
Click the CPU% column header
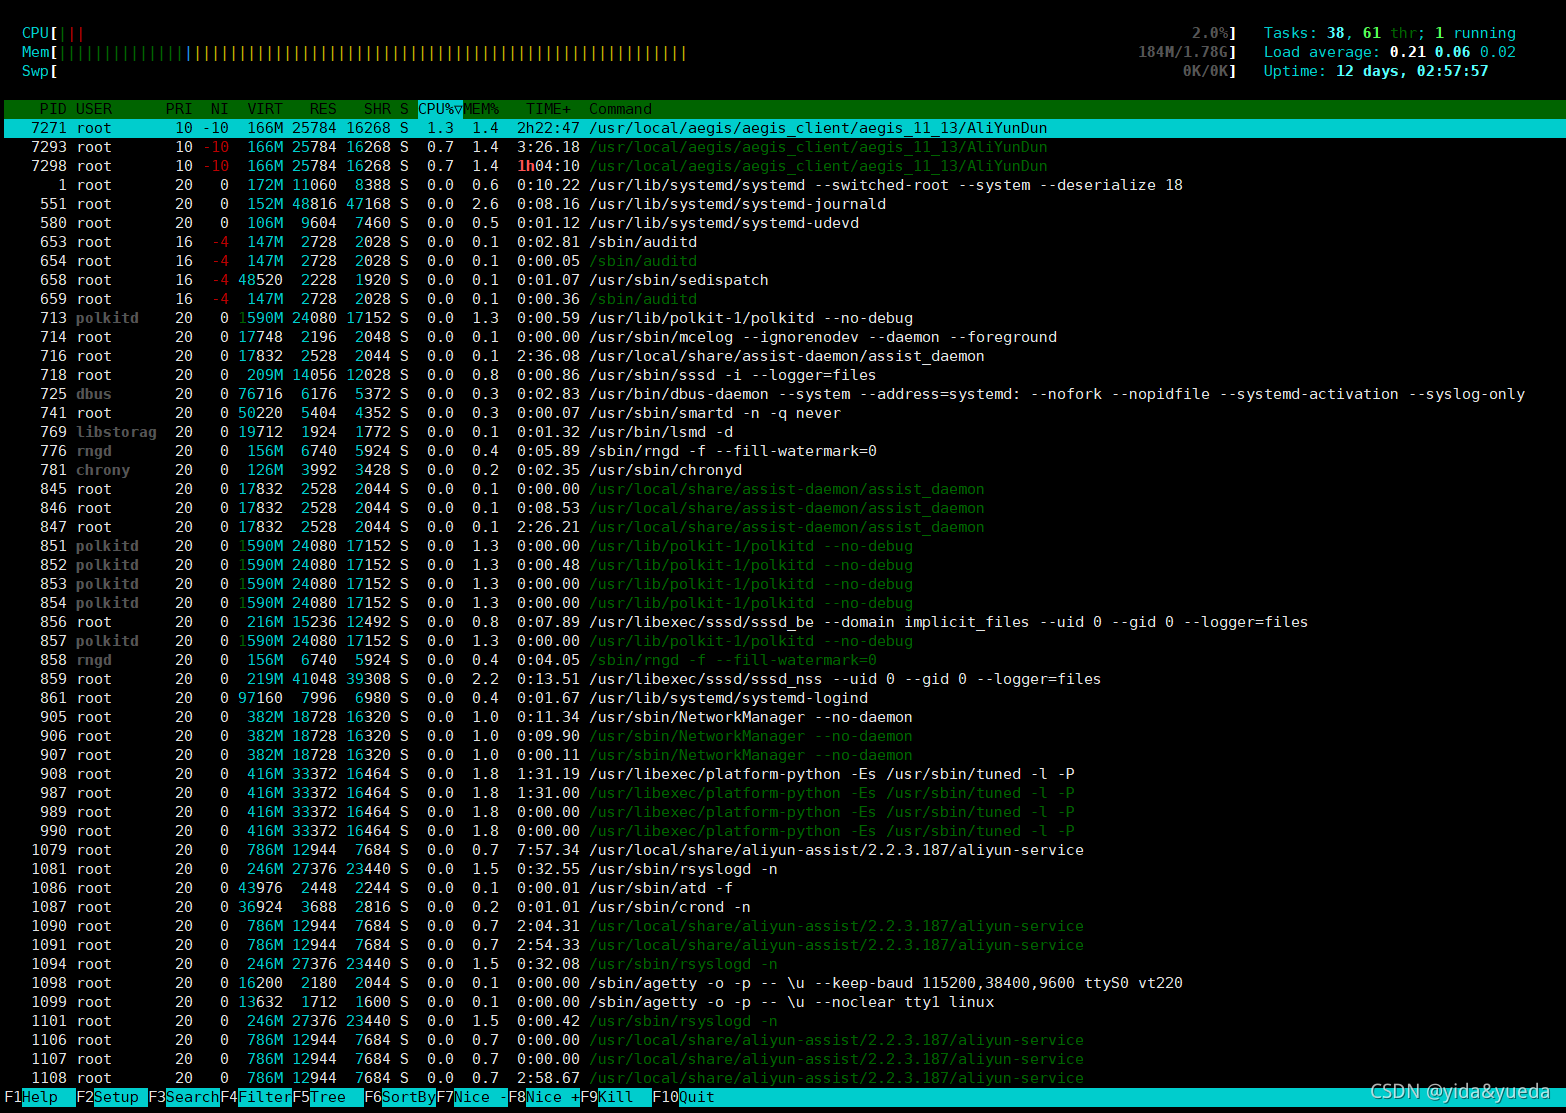click(x=440, y=109)
